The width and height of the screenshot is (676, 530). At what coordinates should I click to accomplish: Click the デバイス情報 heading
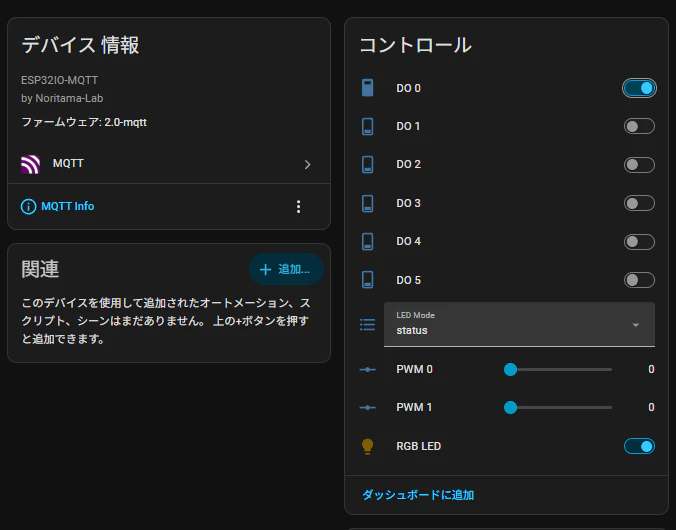[80, 45]
